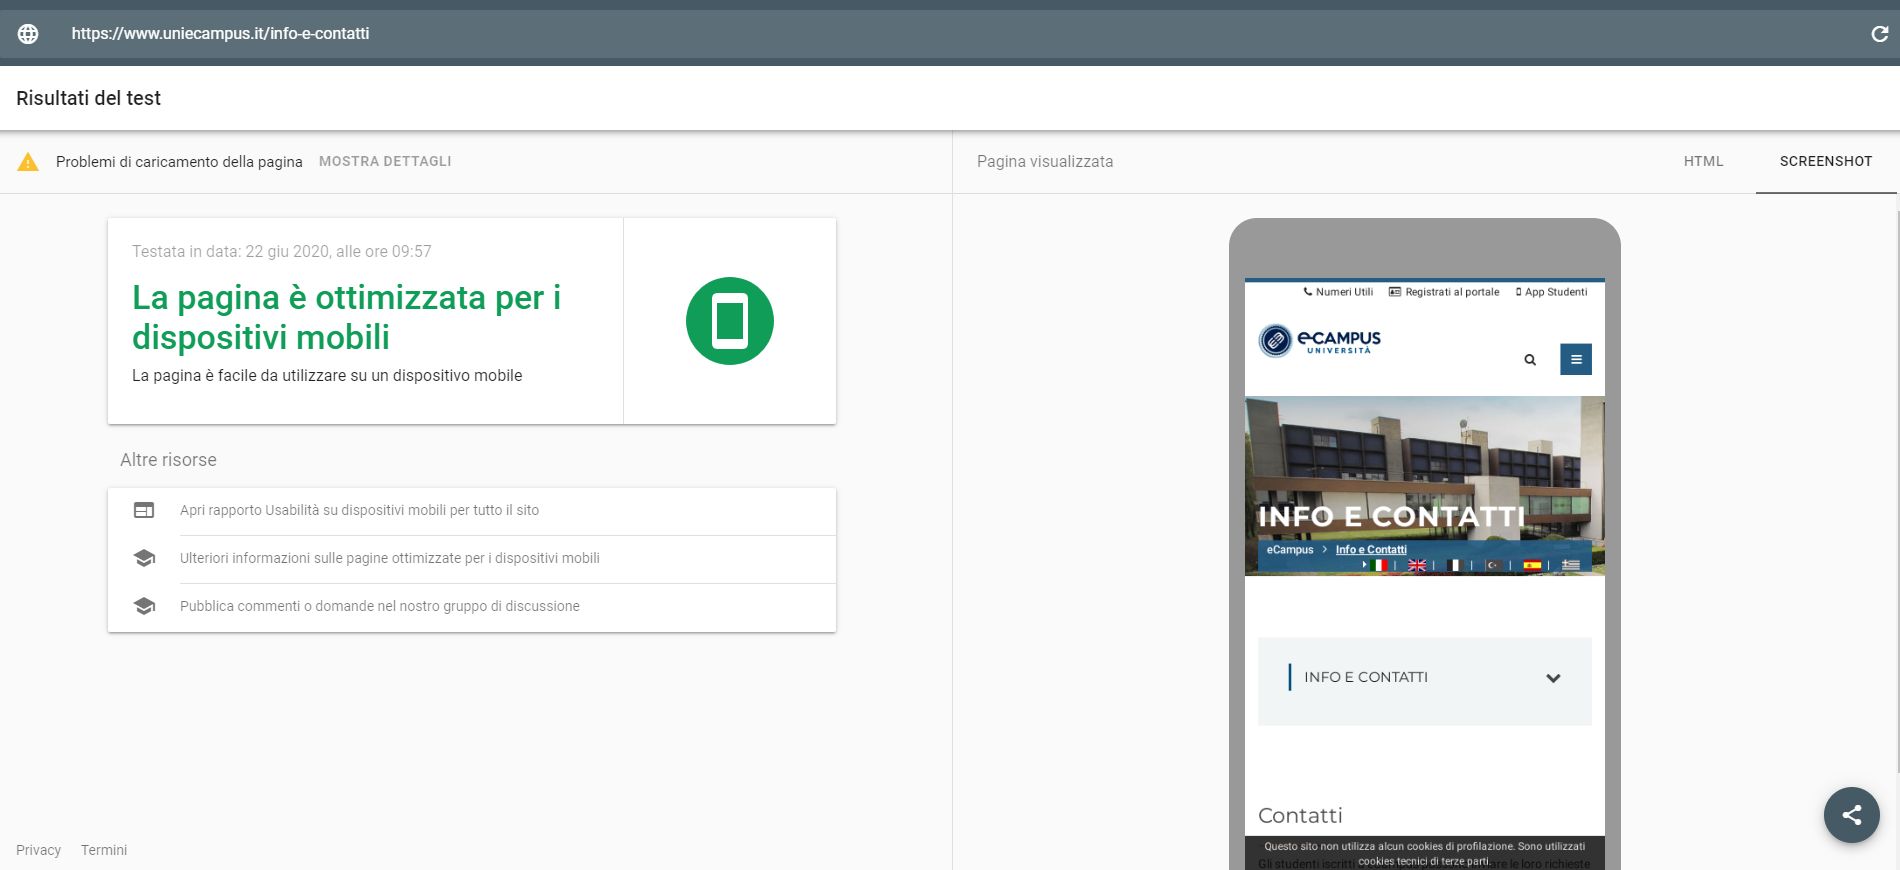Viewport: 1900px width, 870px height.
Task: Open the hamburger menu in the phone preview
Action: (1576, 359)
